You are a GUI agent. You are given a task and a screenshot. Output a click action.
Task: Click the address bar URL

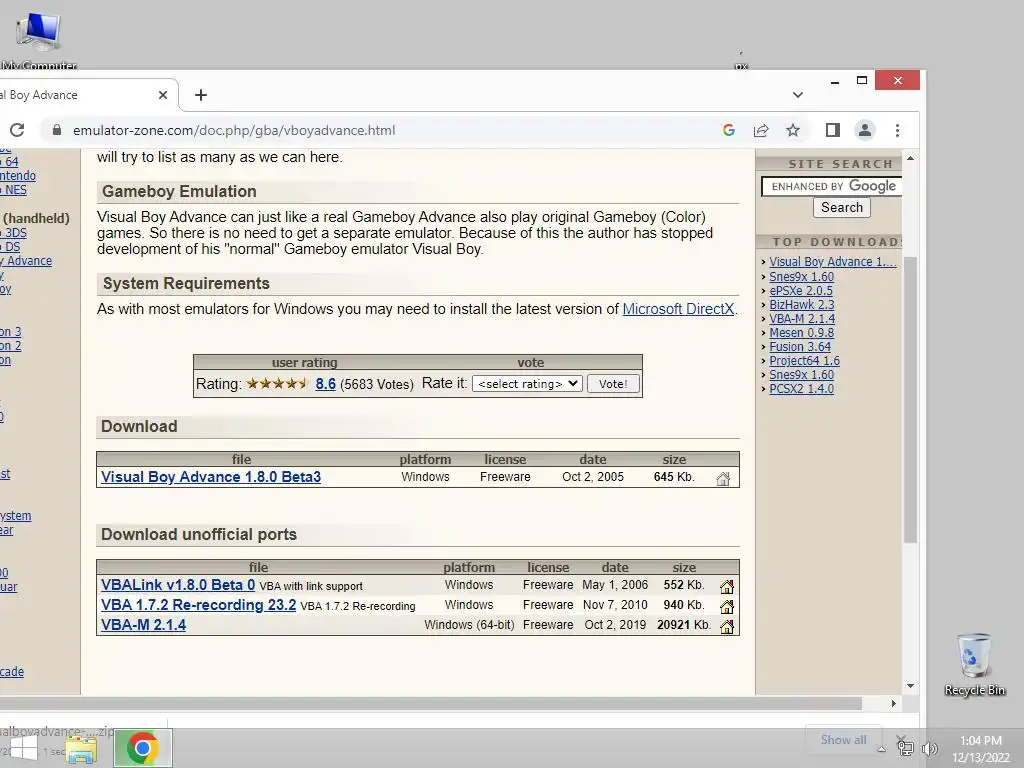(234, 130)
